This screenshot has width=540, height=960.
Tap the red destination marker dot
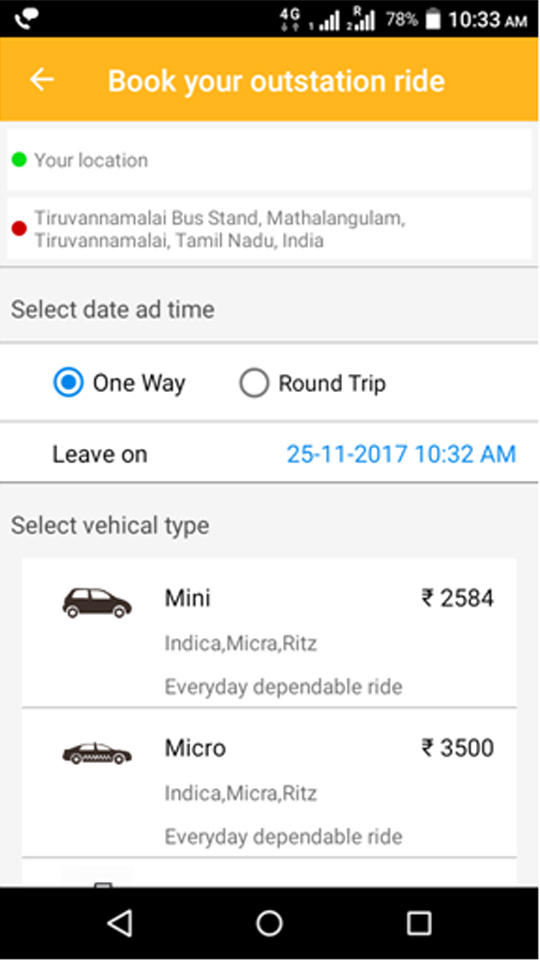pos(19,229)
